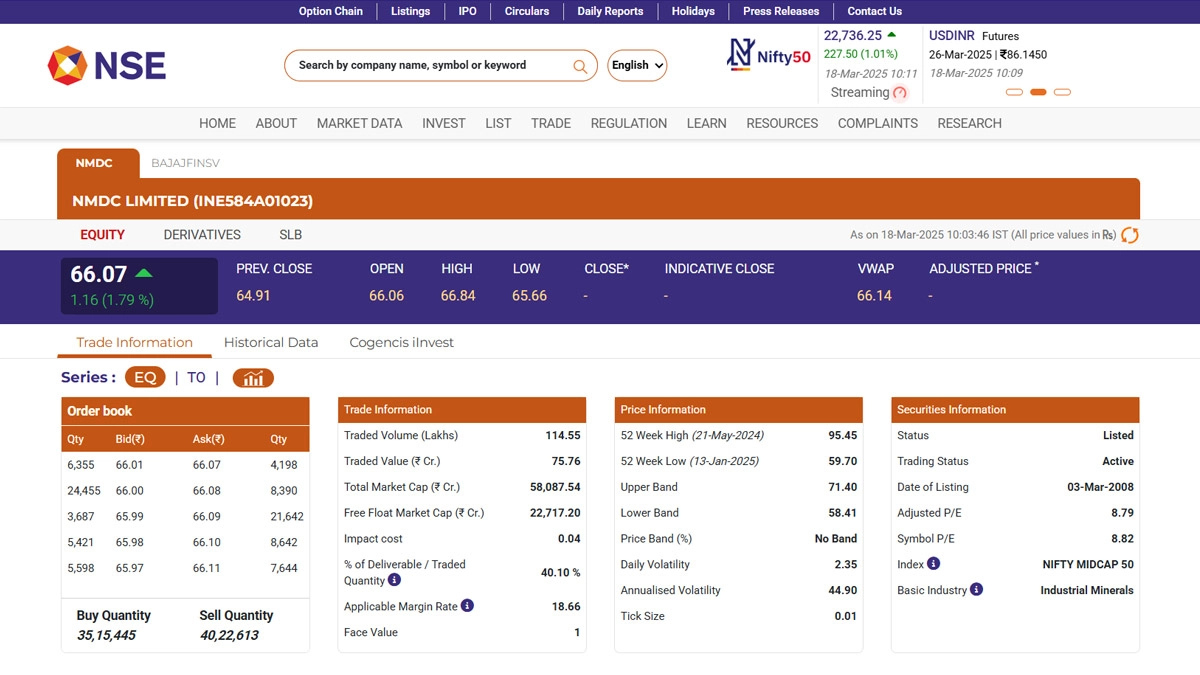Image resolution: width=1200 pixels, height=675 pixels.
Task: Click info icon next to Applicable Margin Rate
Action: 467,606
